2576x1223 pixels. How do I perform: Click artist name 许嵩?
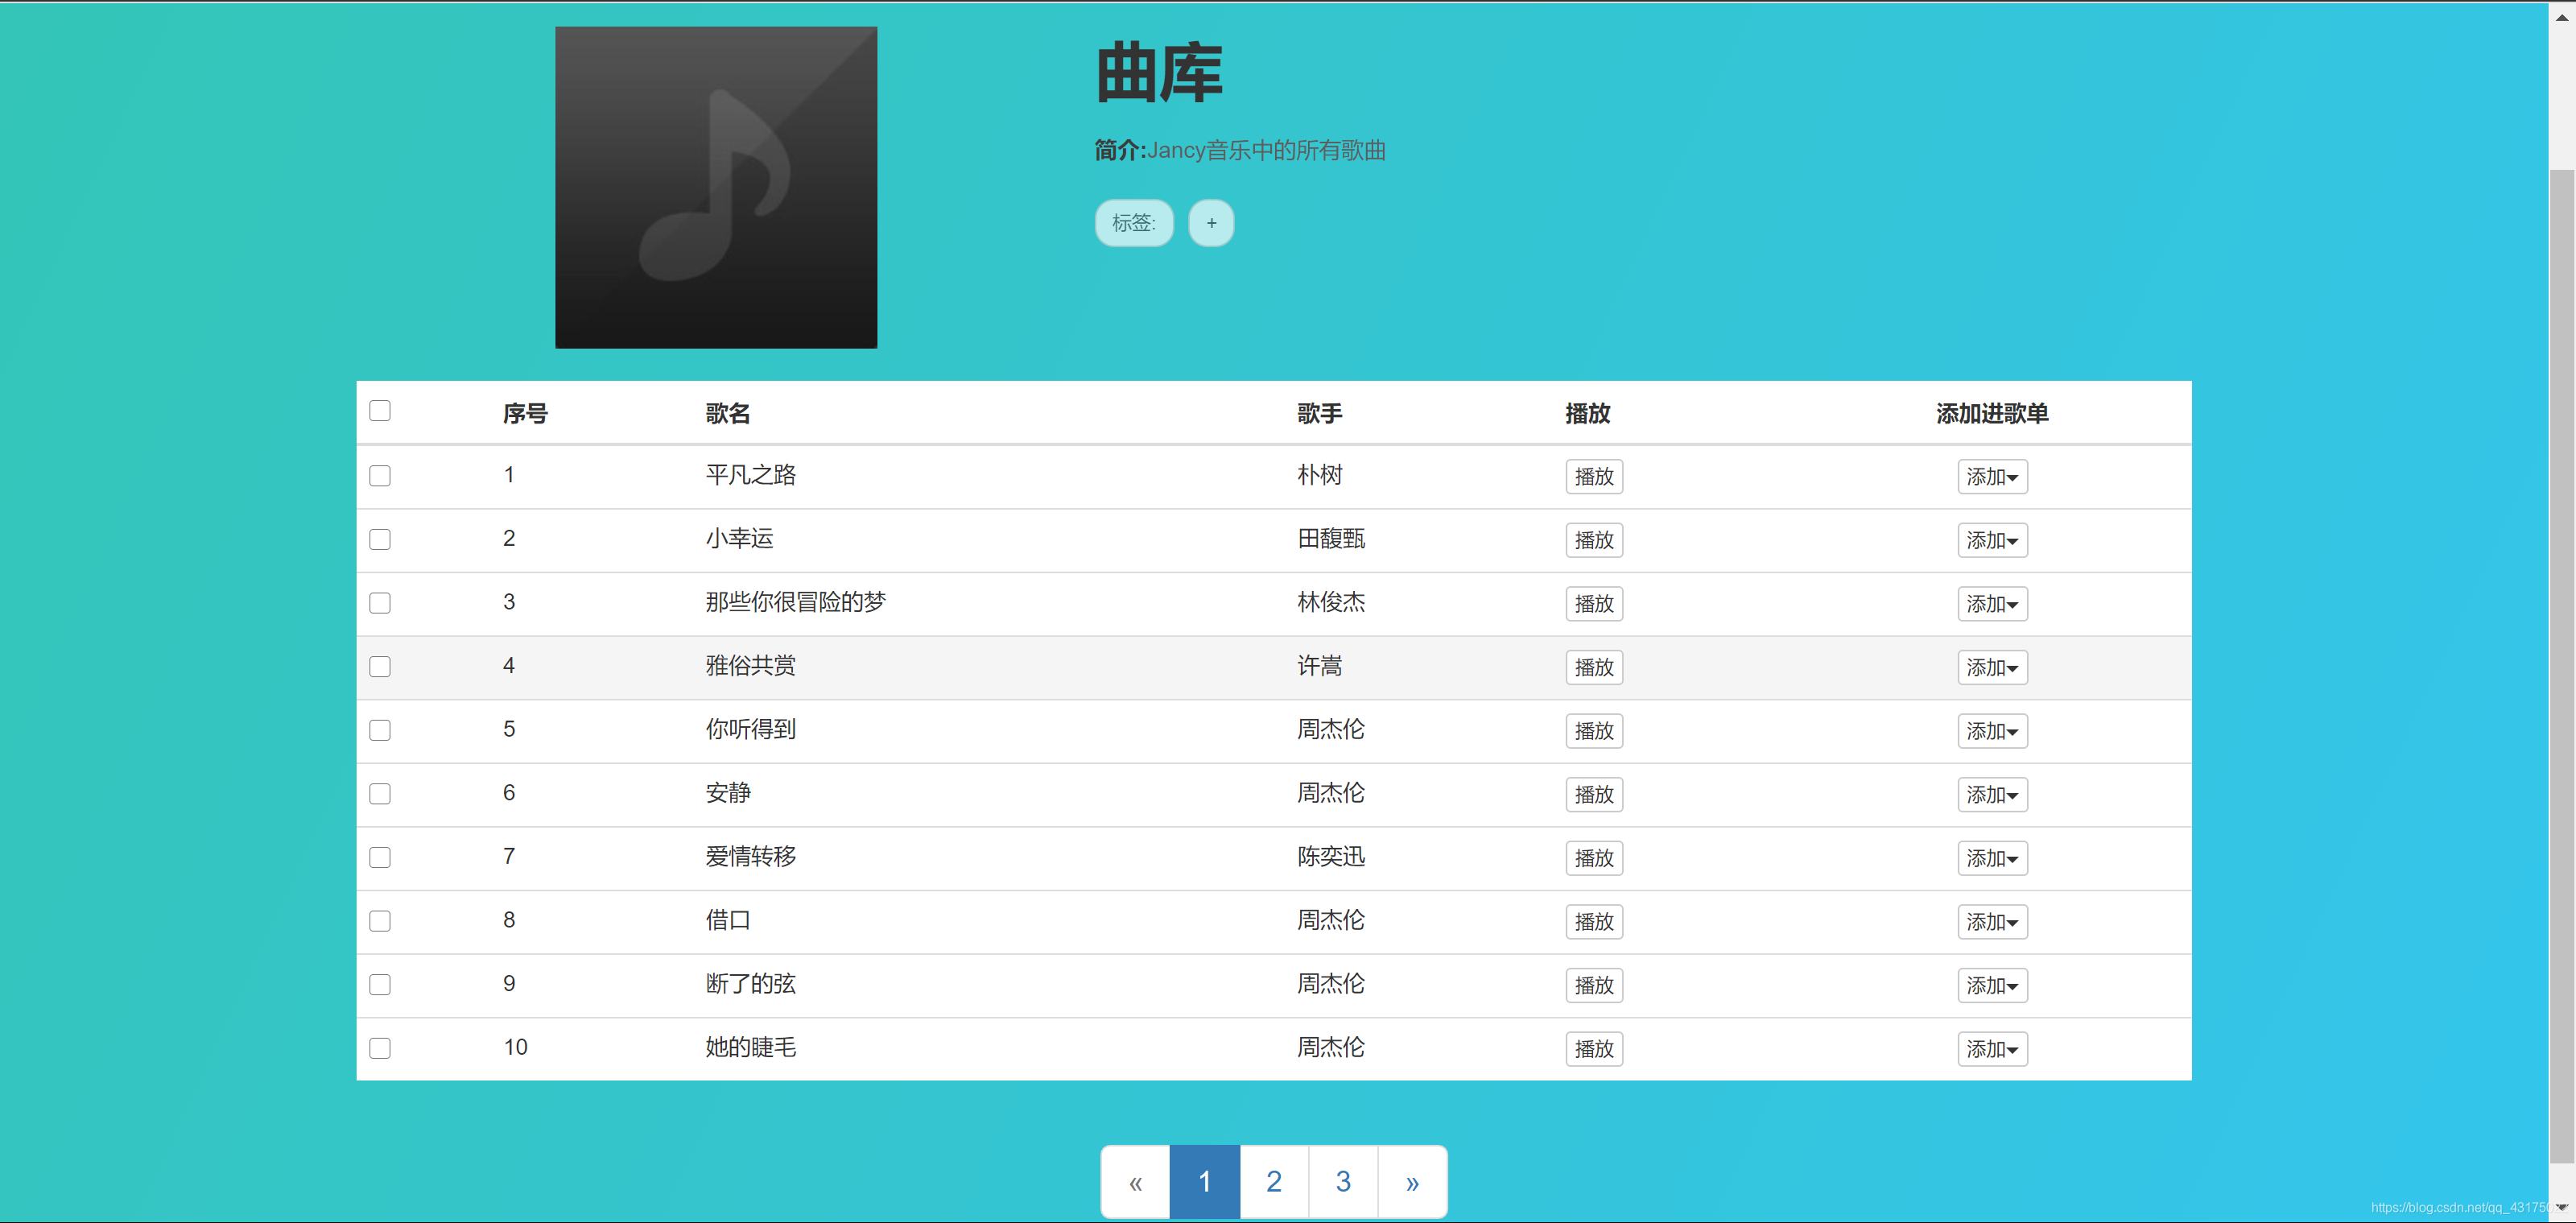(1320, 666)
